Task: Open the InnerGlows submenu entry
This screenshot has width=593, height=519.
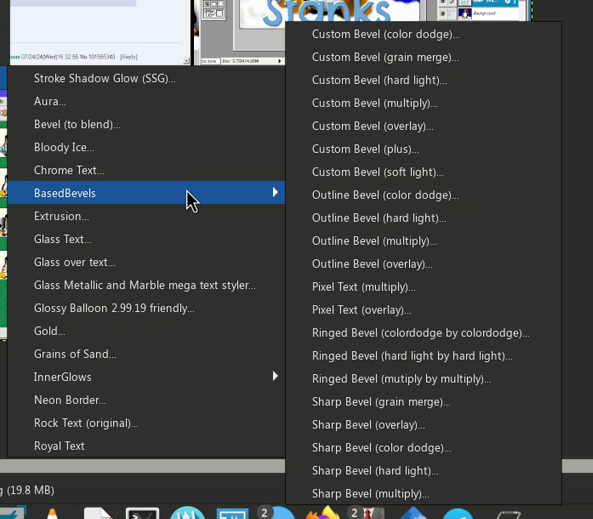Action: (146, 377)
